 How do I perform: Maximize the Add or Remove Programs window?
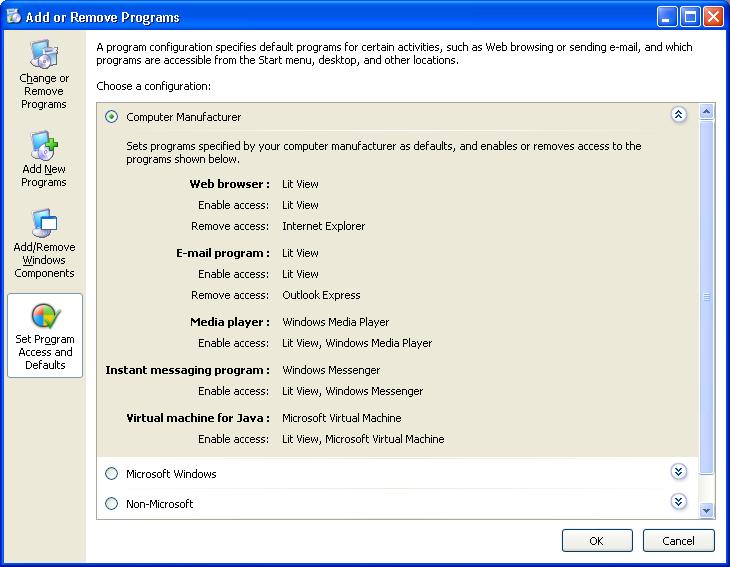[x=690, y=17]
